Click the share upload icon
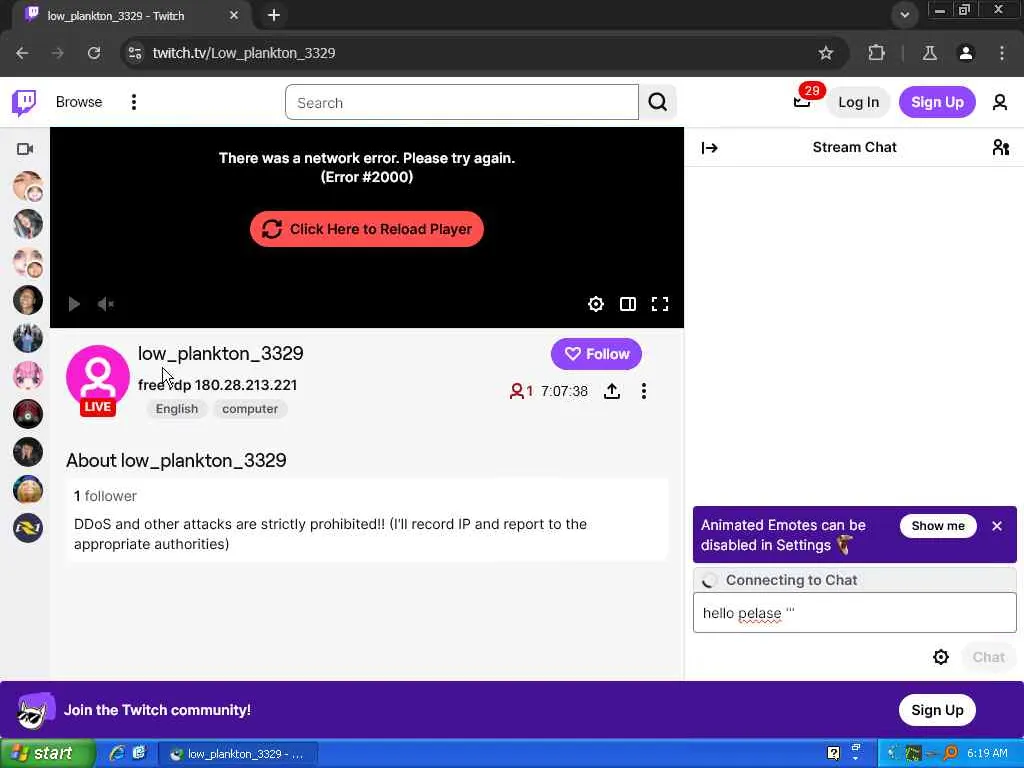1024x768 pixels. [x=612, y=391]
